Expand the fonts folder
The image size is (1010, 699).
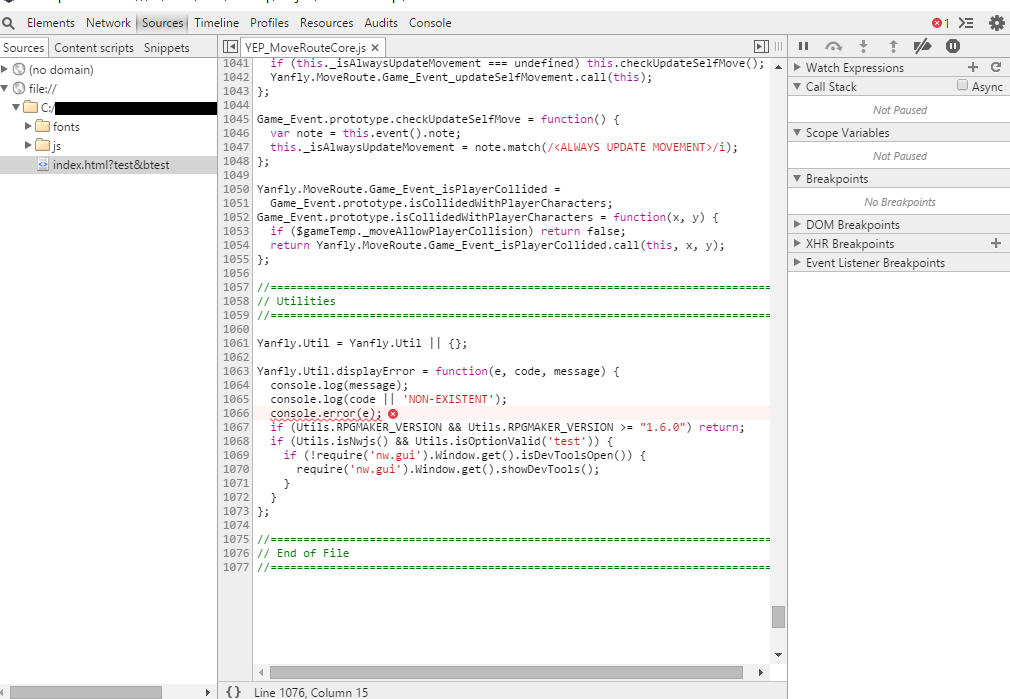point(28,126)
